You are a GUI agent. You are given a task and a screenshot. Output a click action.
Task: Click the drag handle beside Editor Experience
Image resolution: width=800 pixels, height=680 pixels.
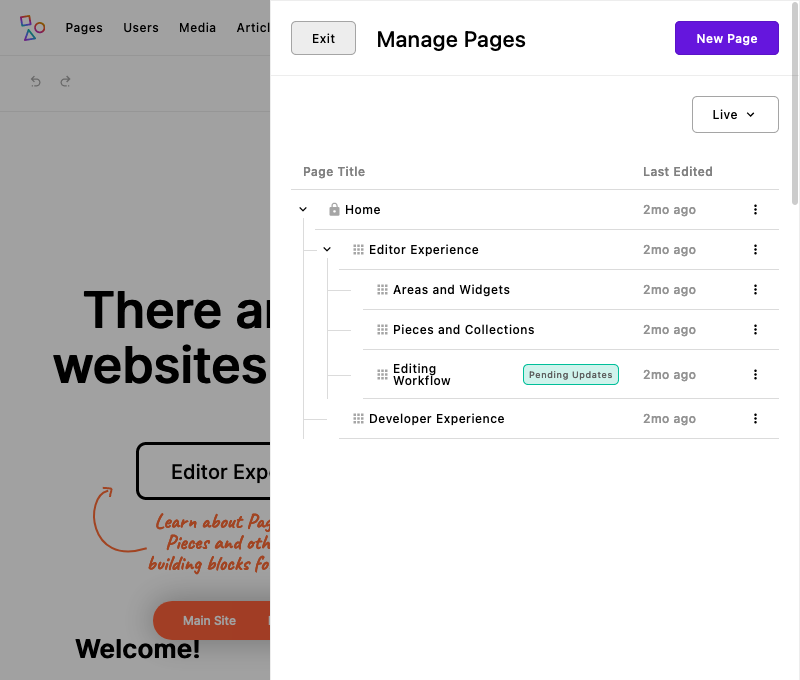[358, 249]
